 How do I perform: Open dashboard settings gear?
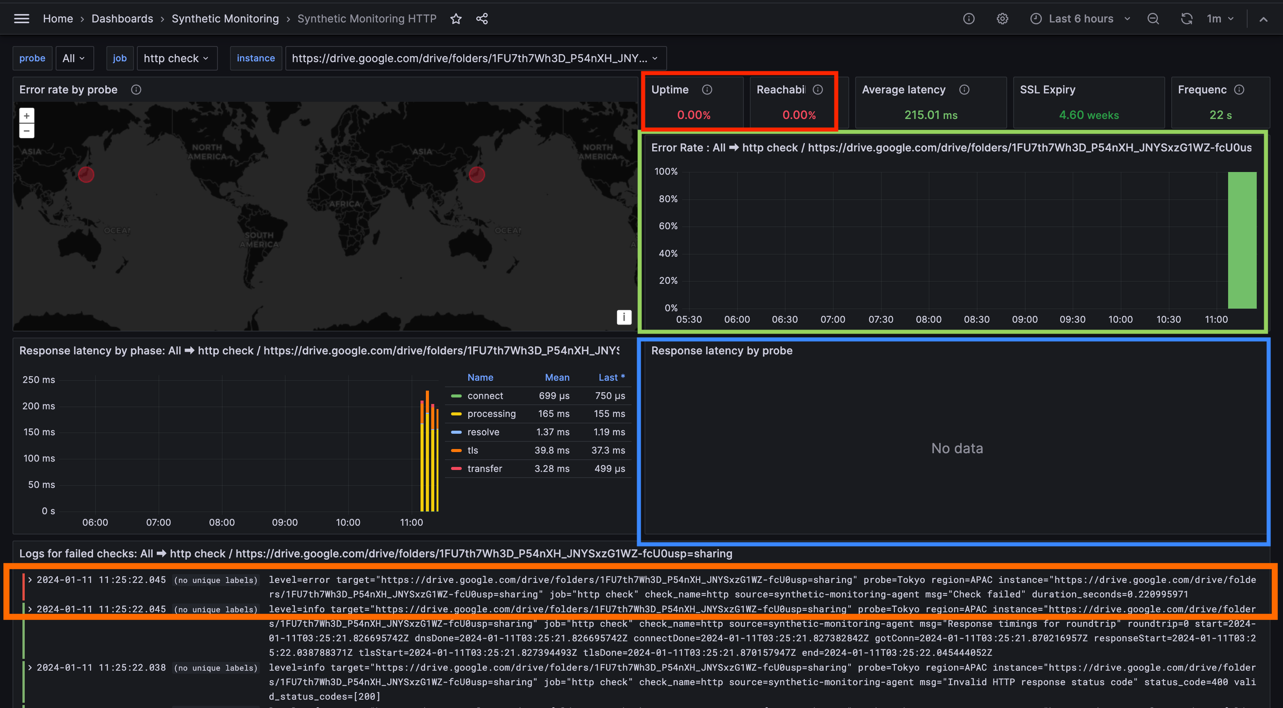[x=1002, y=19]
